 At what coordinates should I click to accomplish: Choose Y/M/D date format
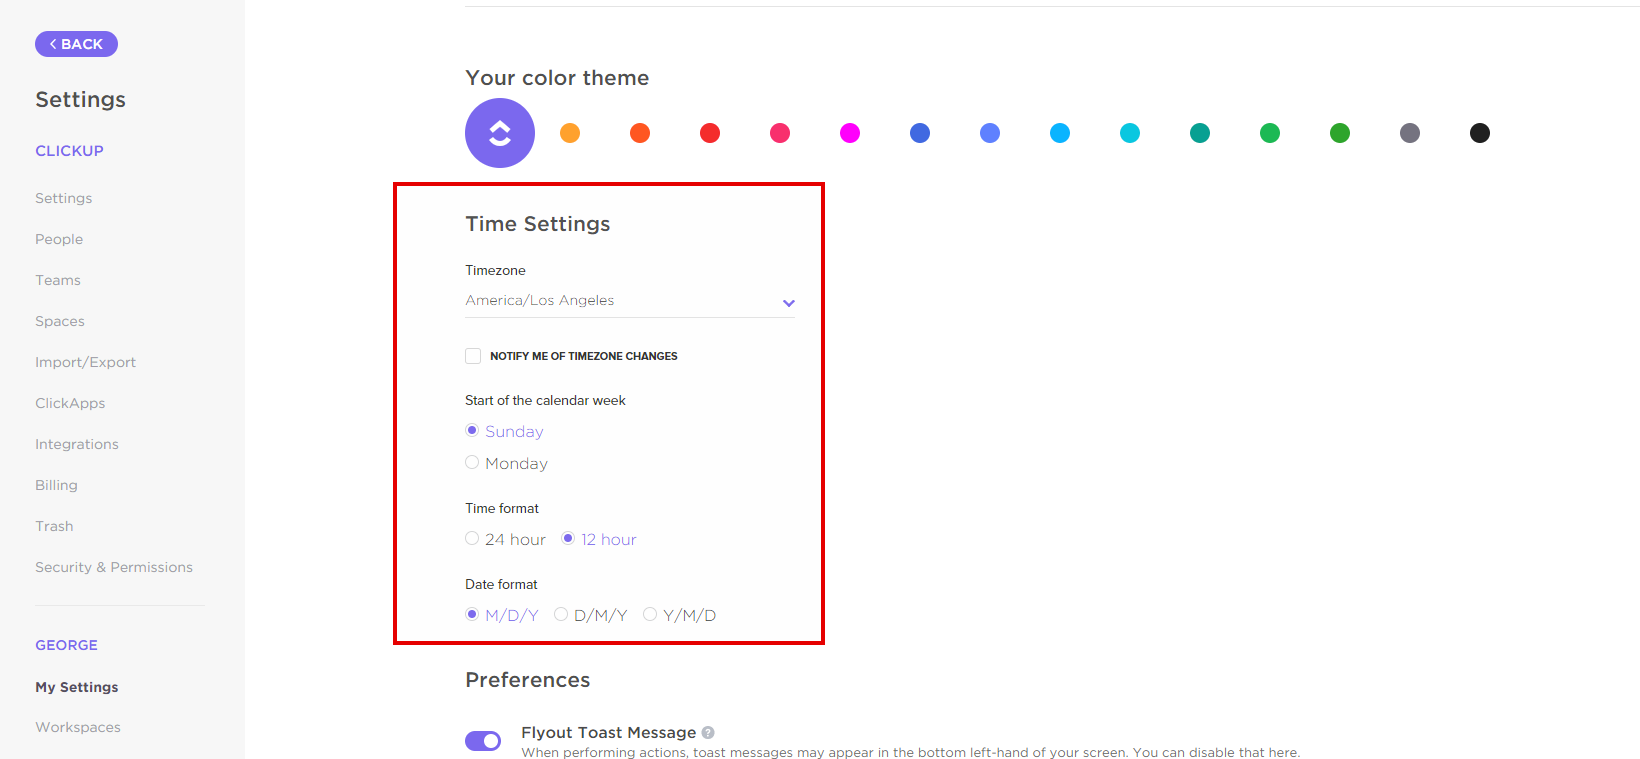tap(650, 615)
